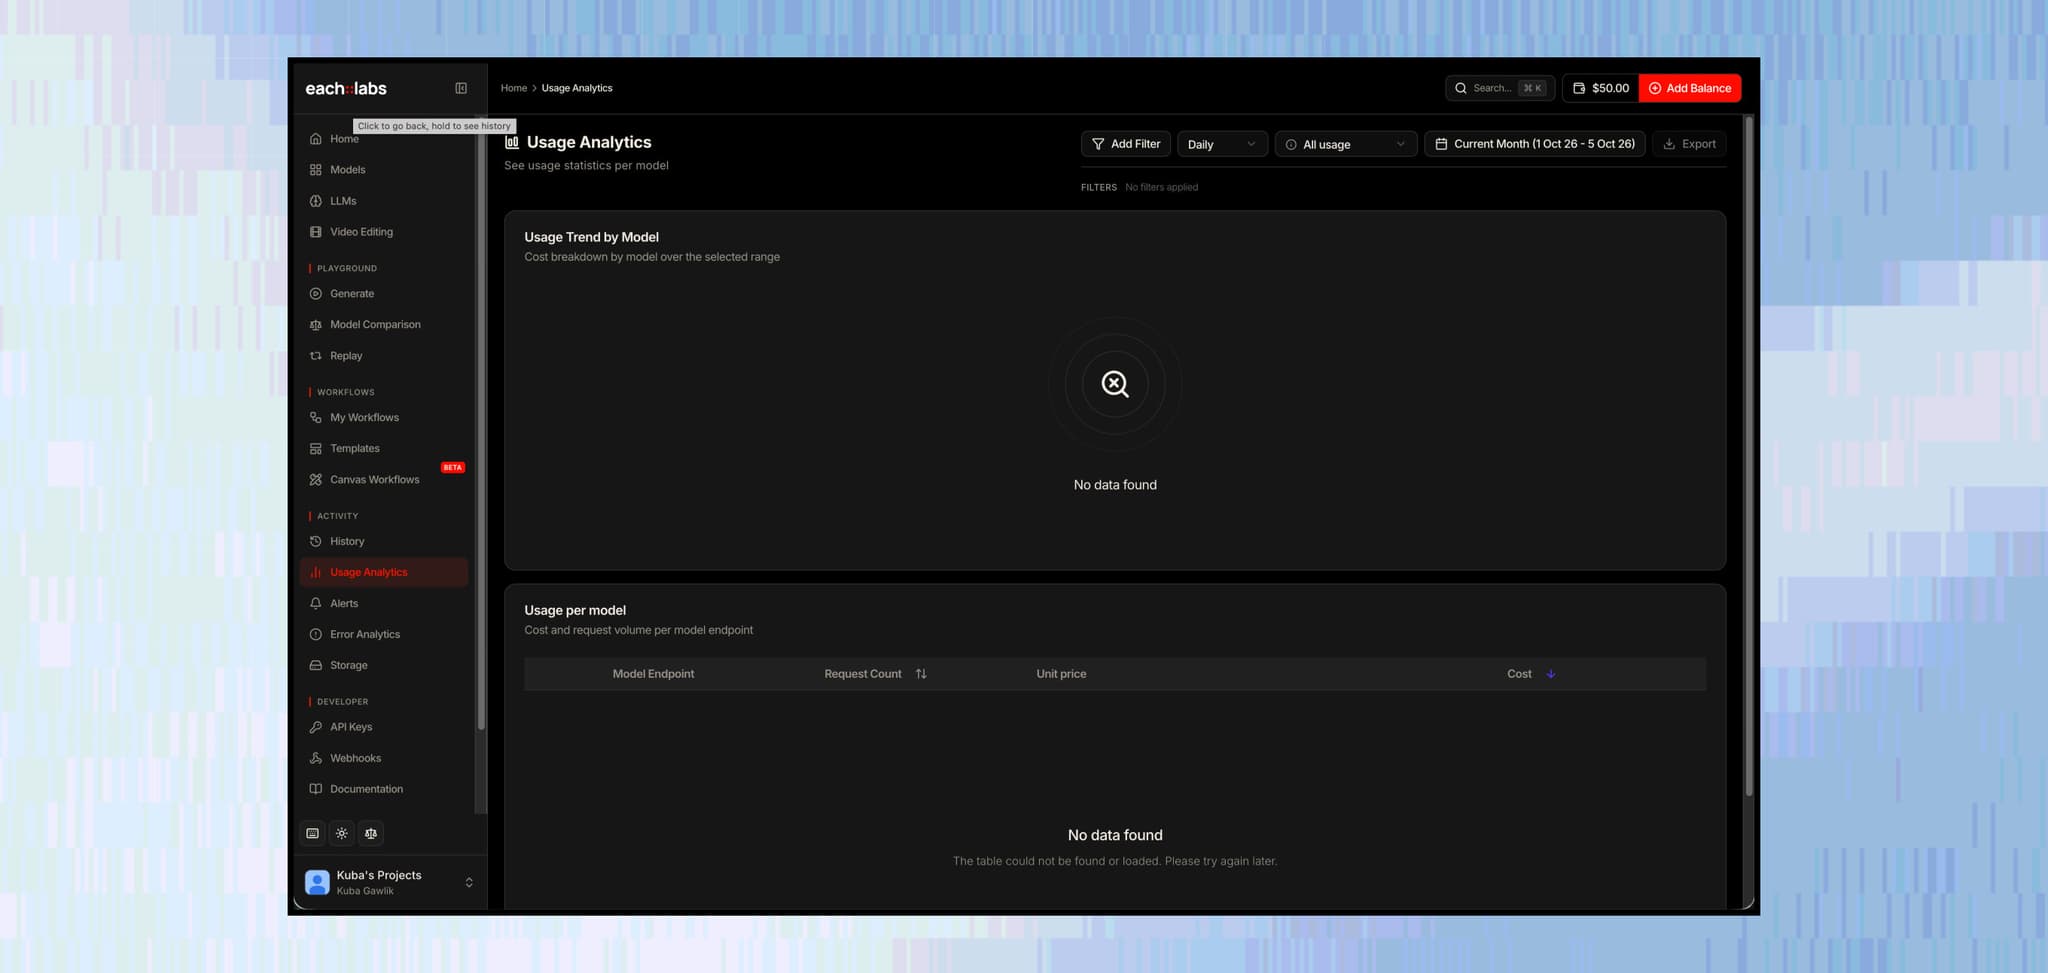Open API Keys page

tap(384, 728)
